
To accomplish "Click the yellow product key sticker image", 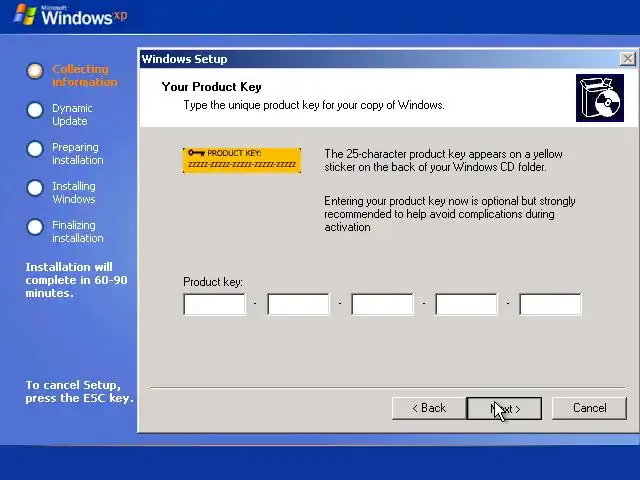I will click(242, 160).
